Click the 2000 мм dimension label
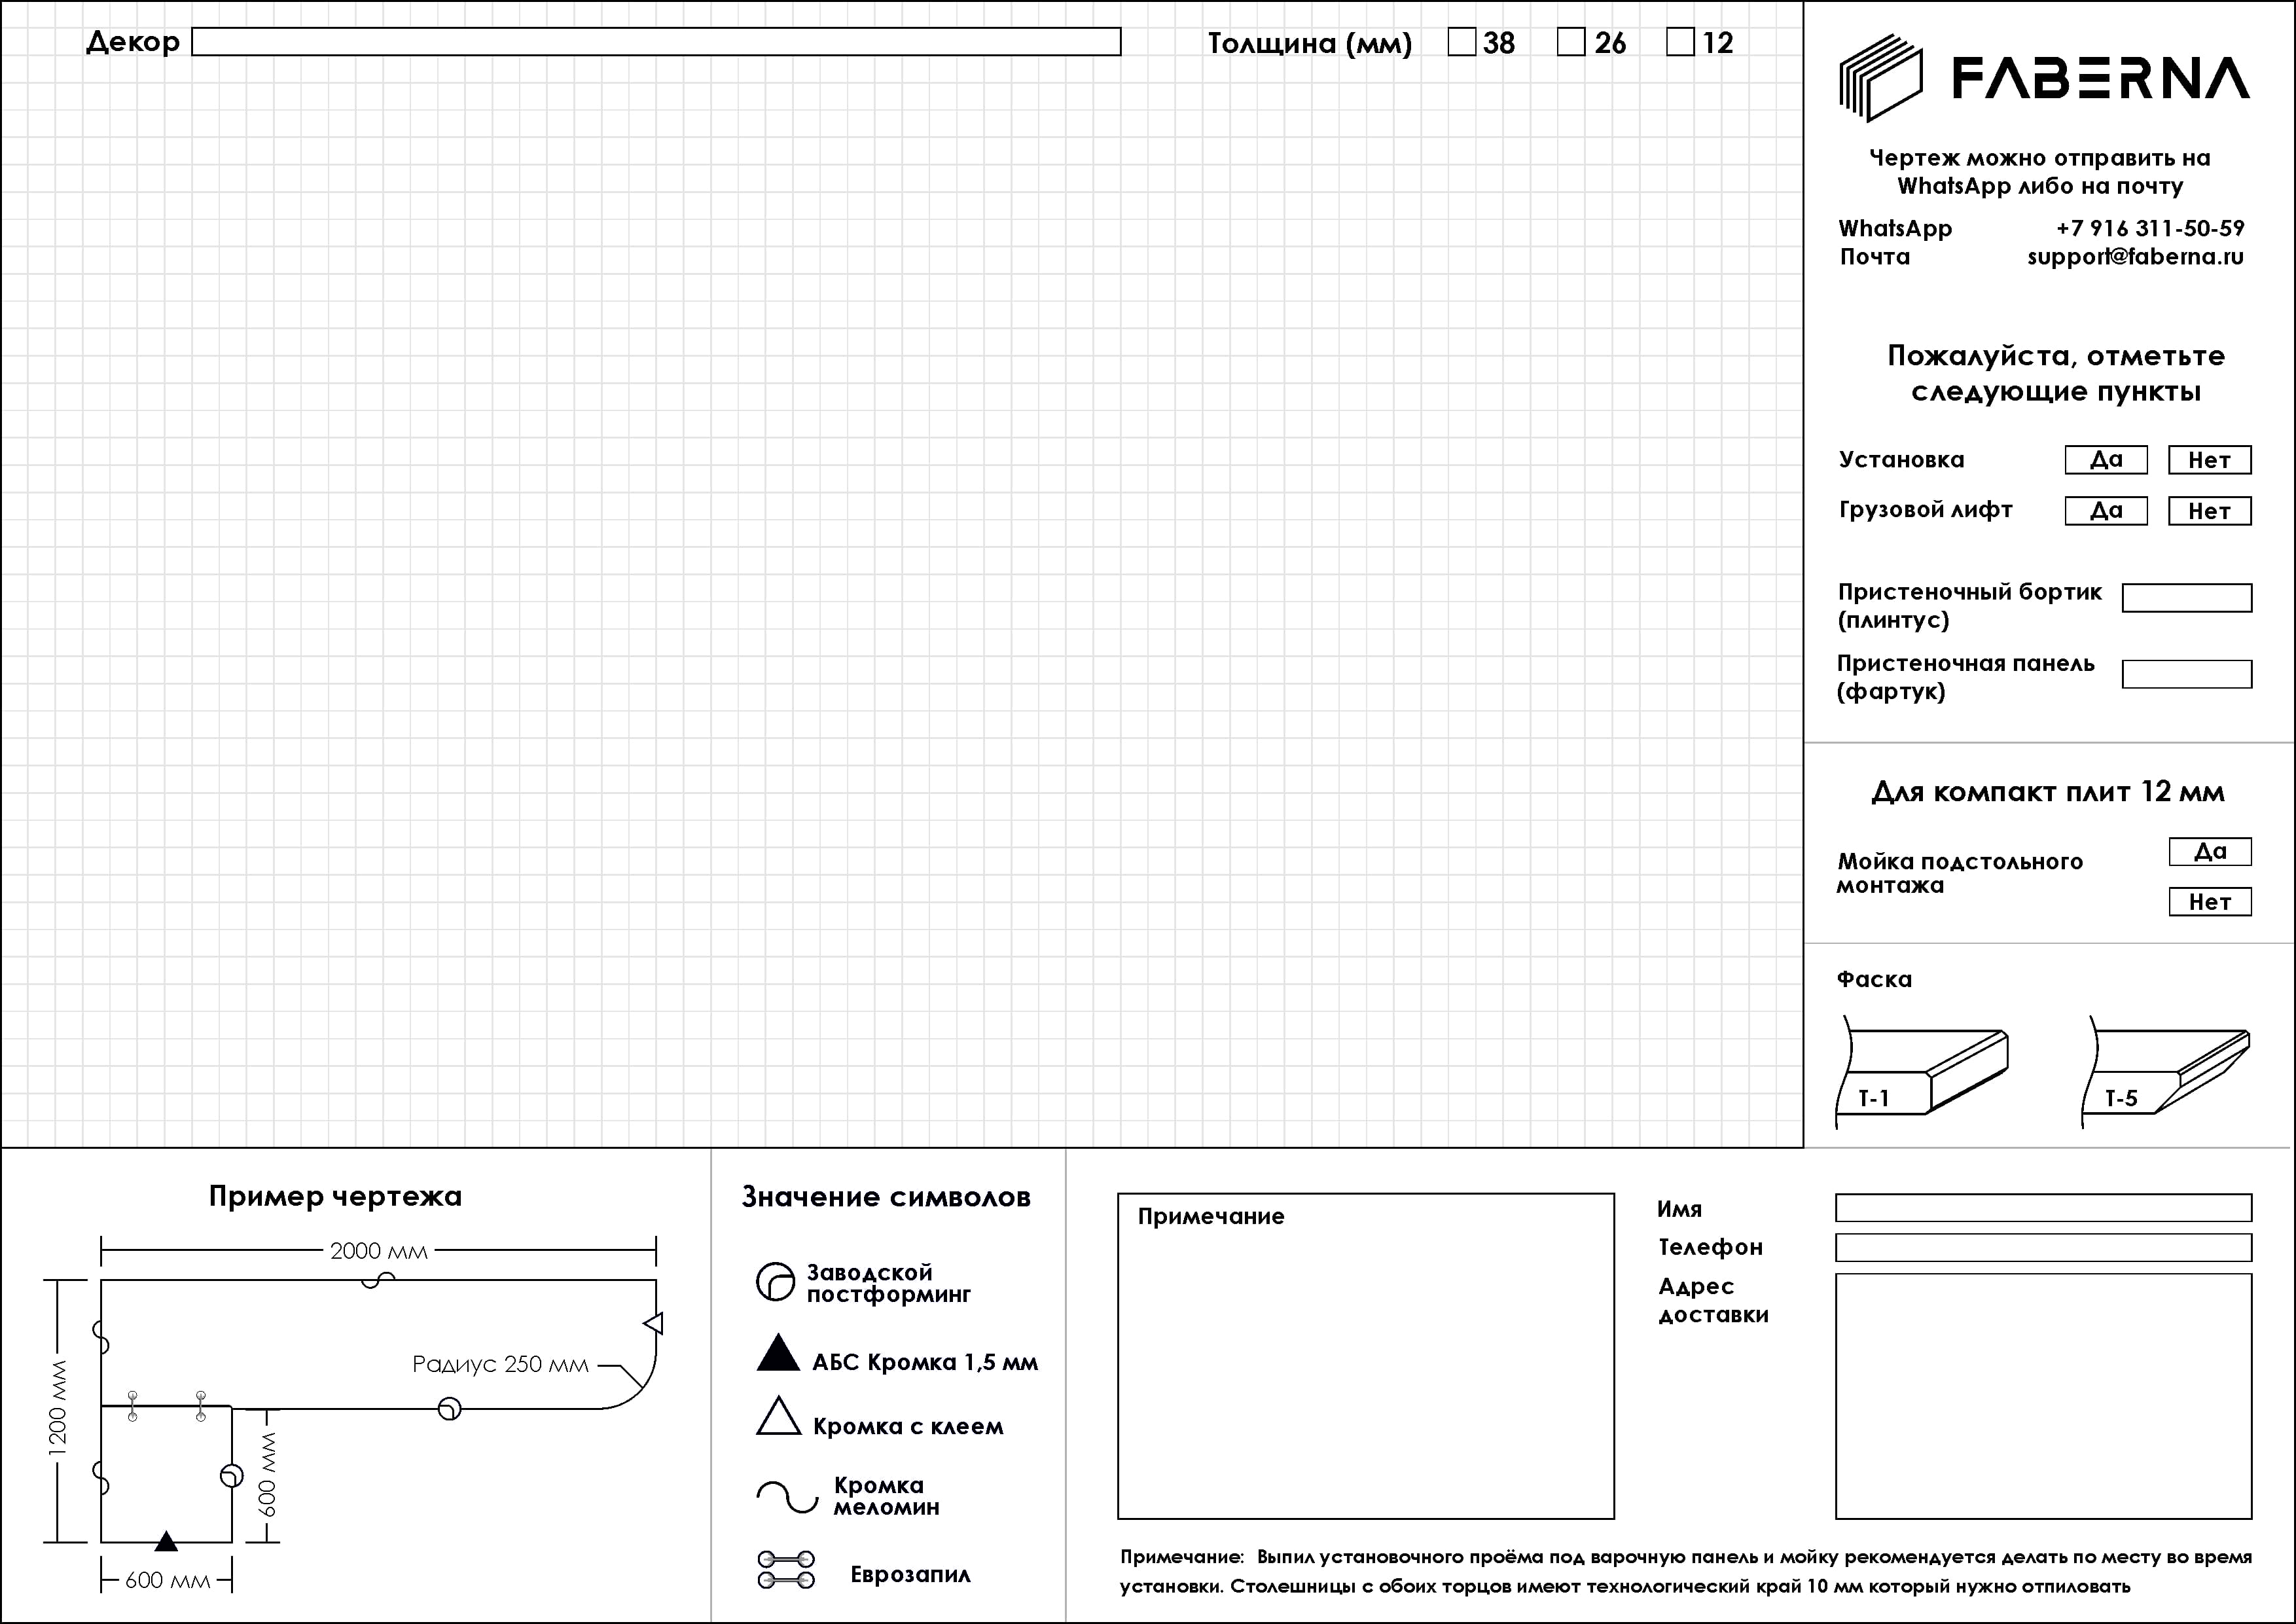 379,1251
